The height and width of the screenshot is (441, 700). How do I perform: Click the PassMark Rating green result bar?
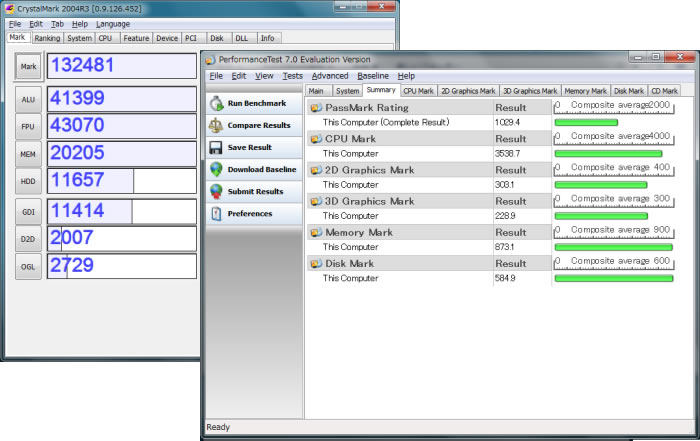[586, 122]
